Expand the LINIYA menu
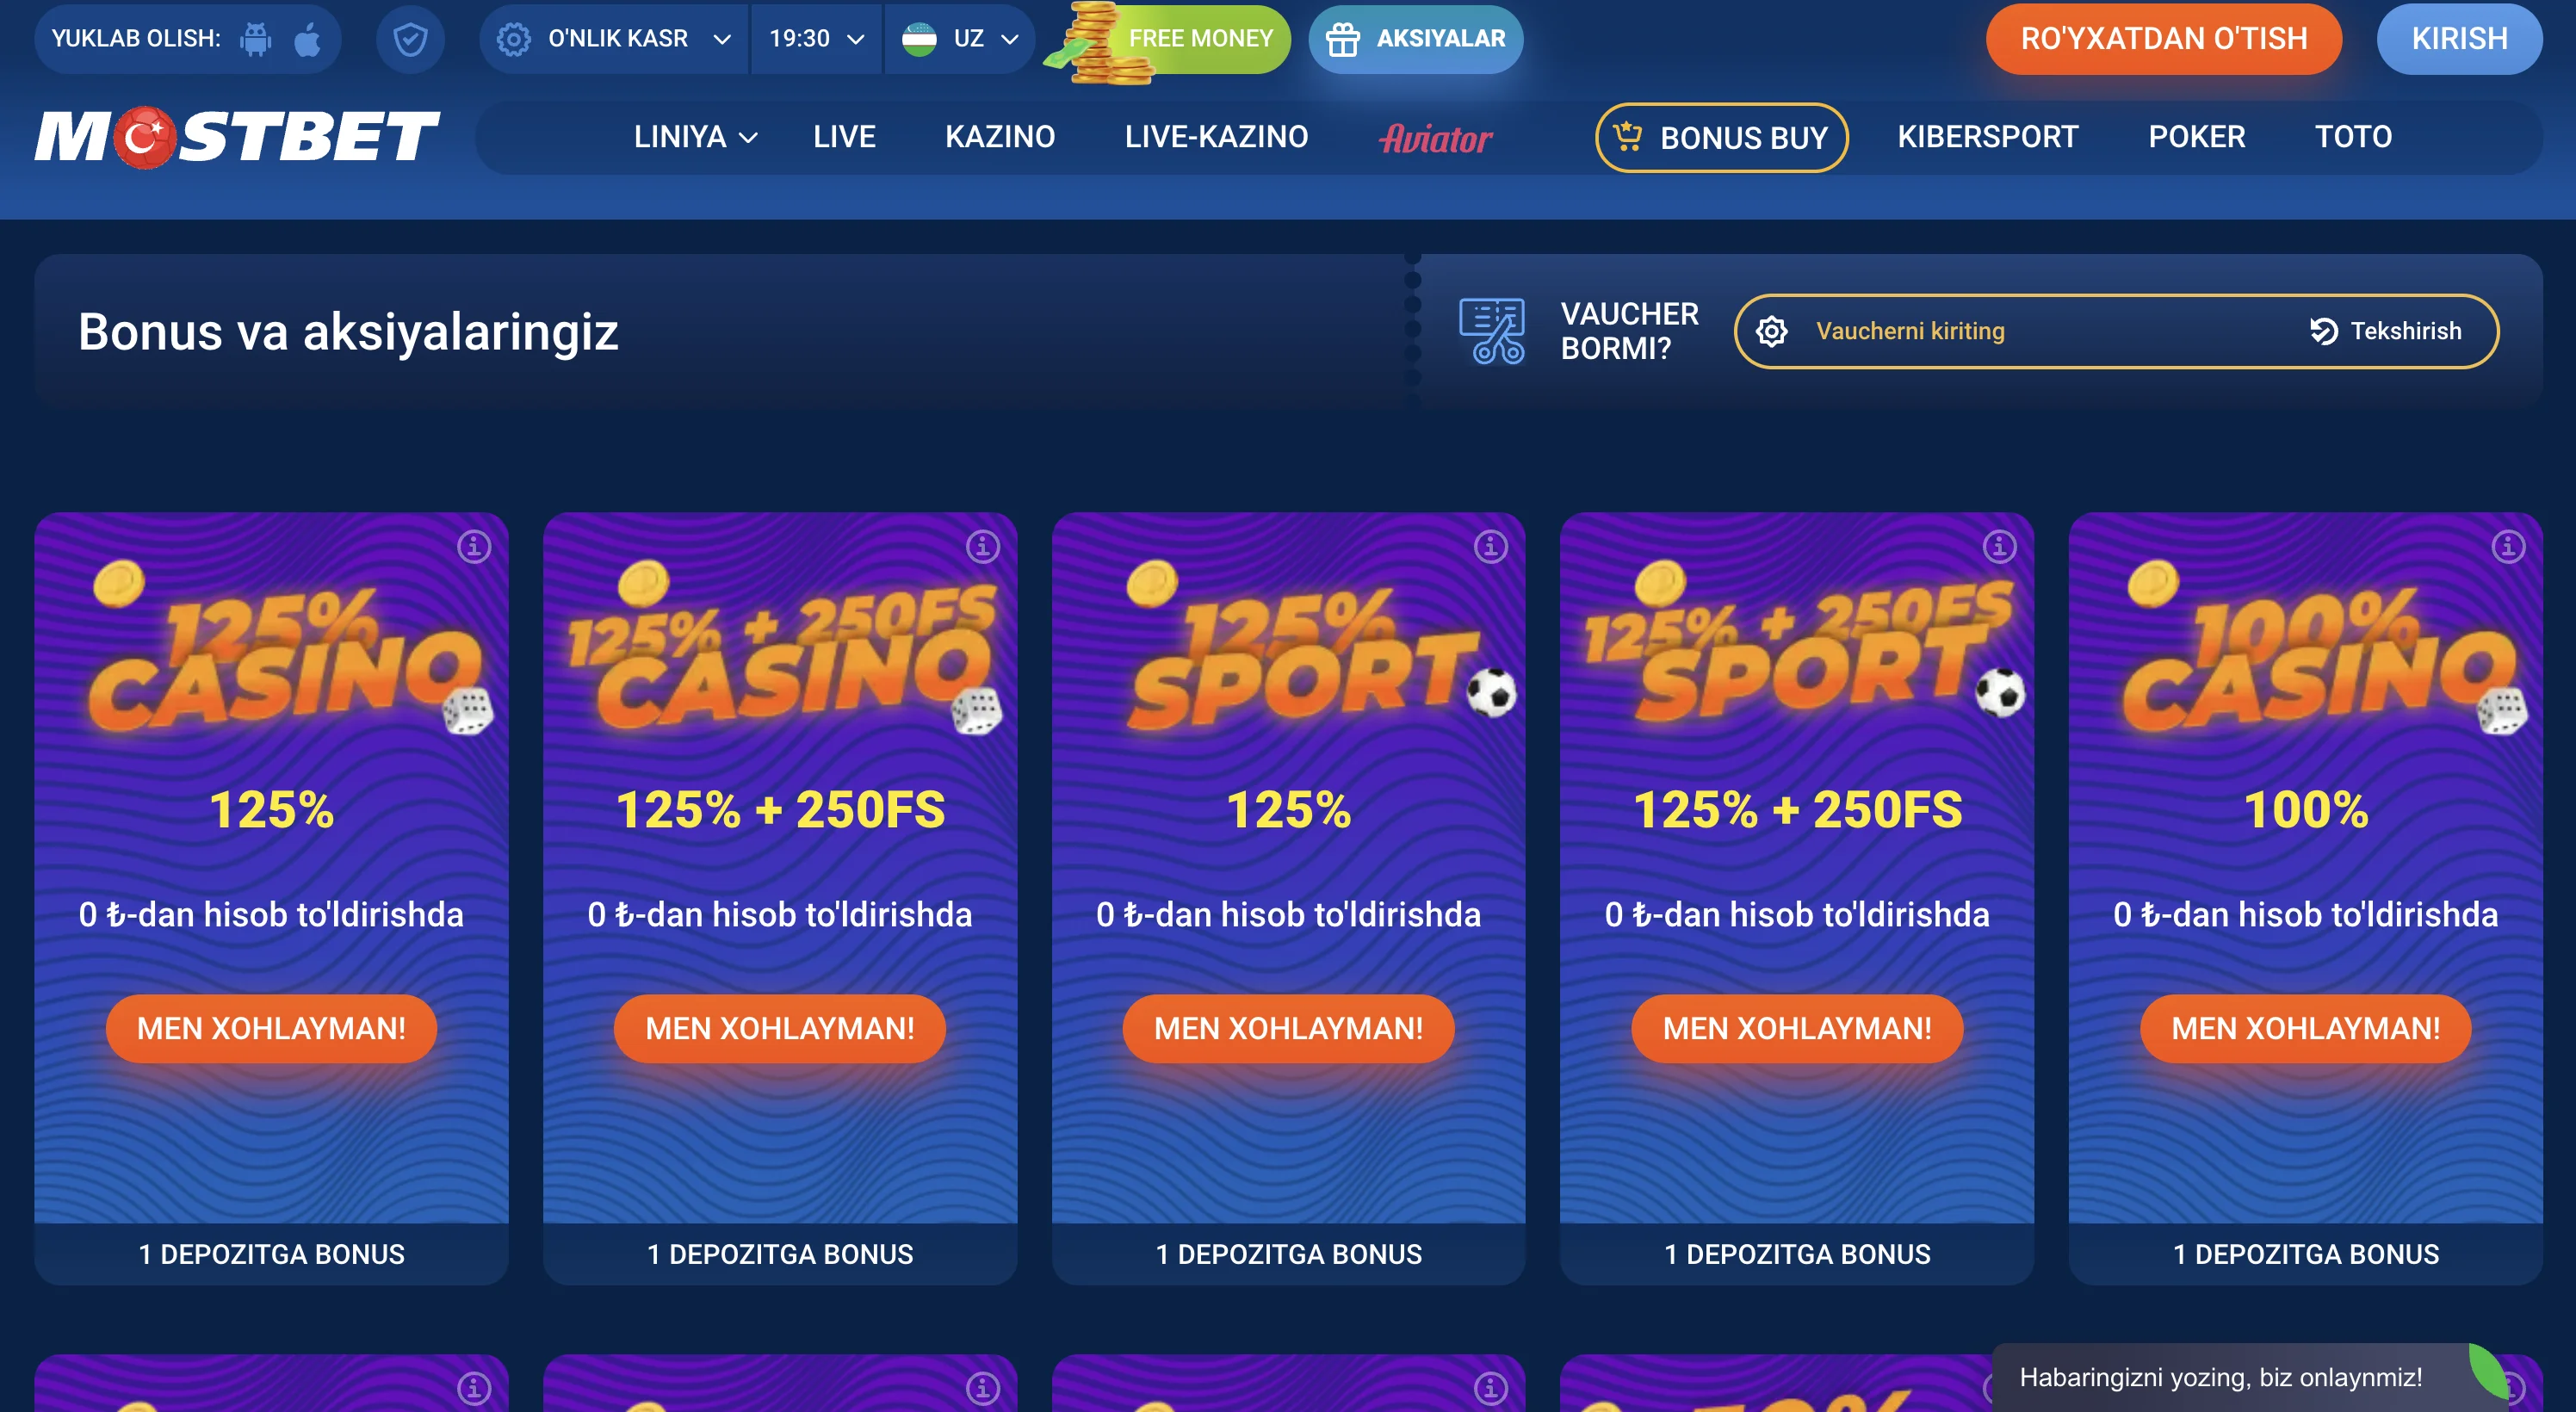 click(x=695, y=137)
